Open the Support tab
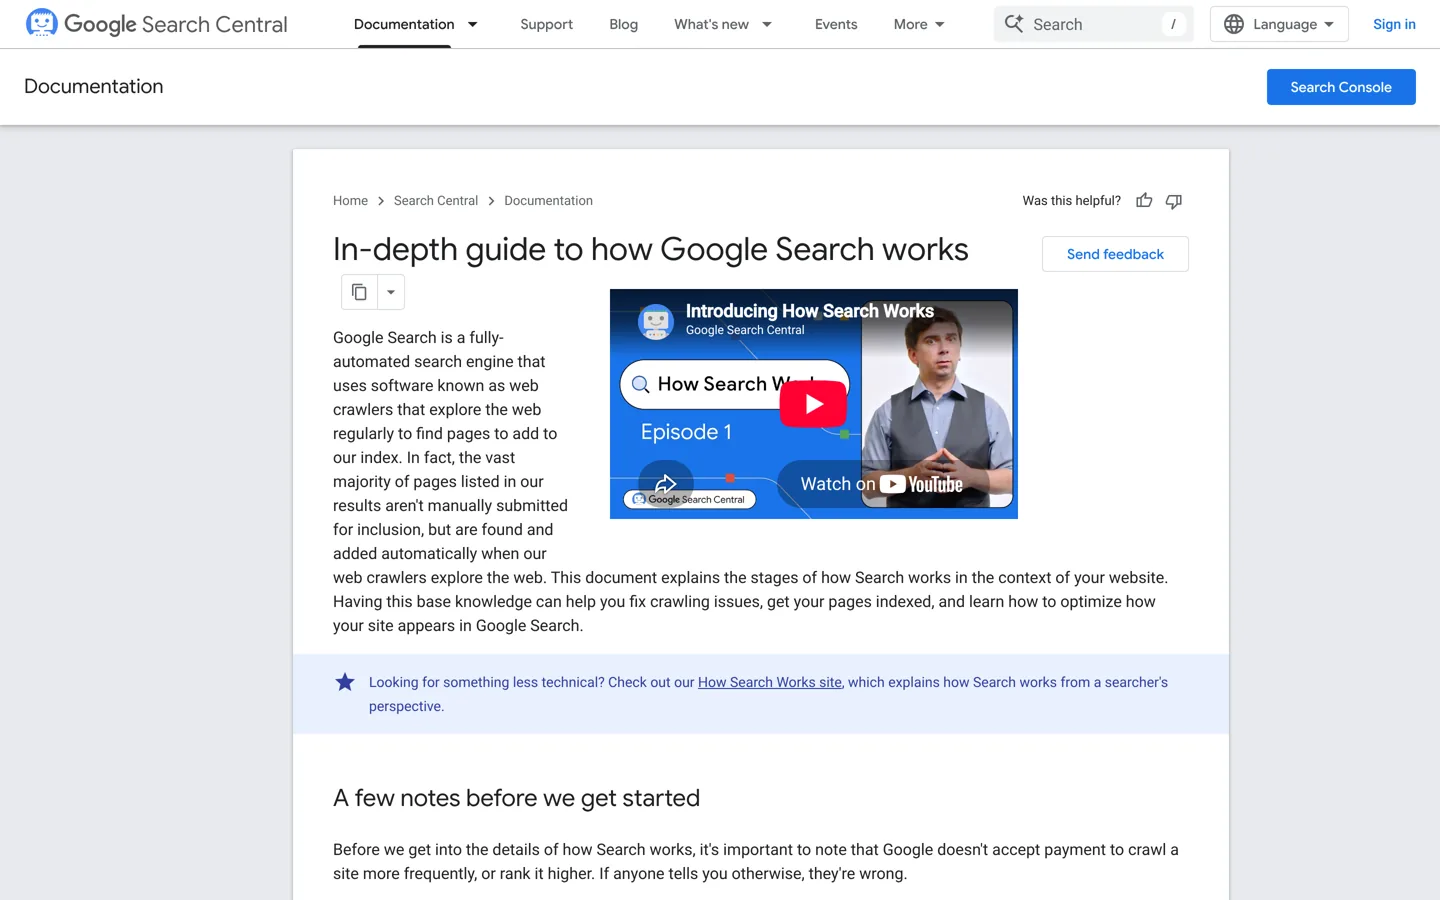This screenshot has width=1440, height=900. pyautogui.click(x=546, y=24)
